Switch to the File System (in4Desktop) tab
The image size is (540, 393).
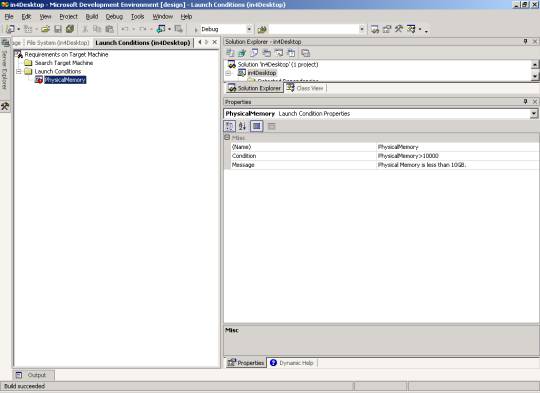[58, 43]
